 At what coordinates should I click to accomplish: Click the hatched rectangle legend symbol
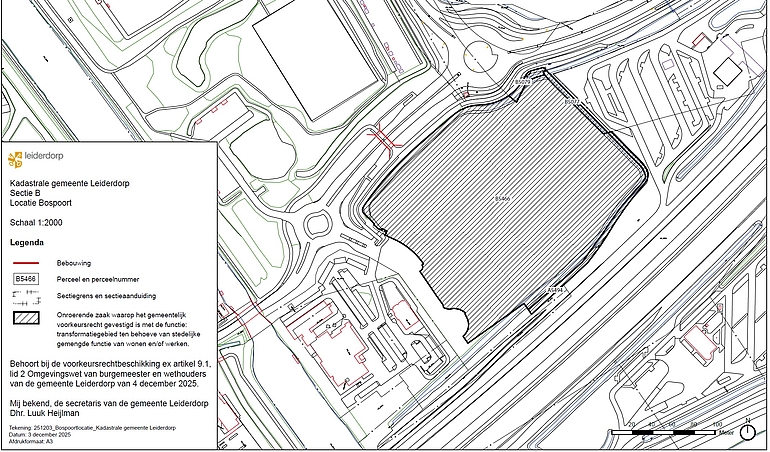click(27, 318)
